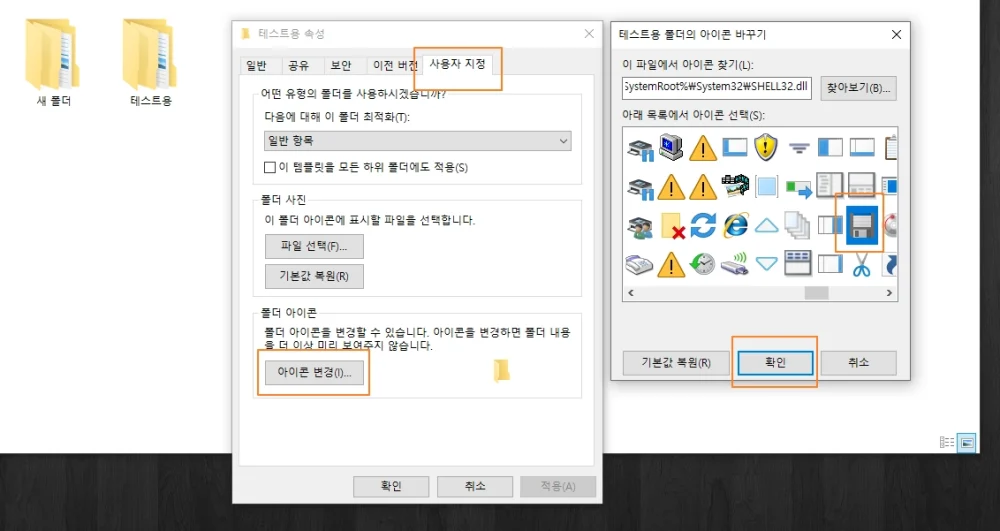
Task: Select the computer monitor icon
Action: point(671,148)
